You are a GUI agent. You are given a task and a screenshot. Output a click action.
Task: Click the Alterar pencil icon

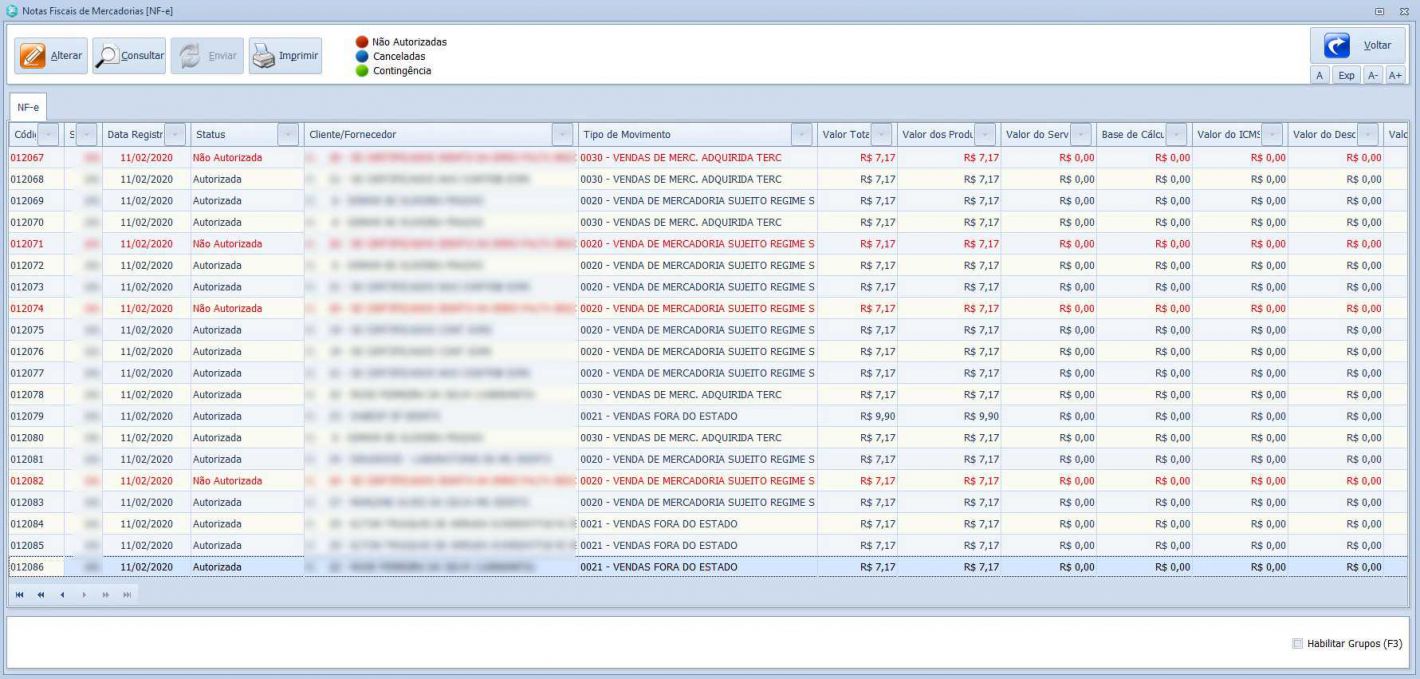click(33, 56)
